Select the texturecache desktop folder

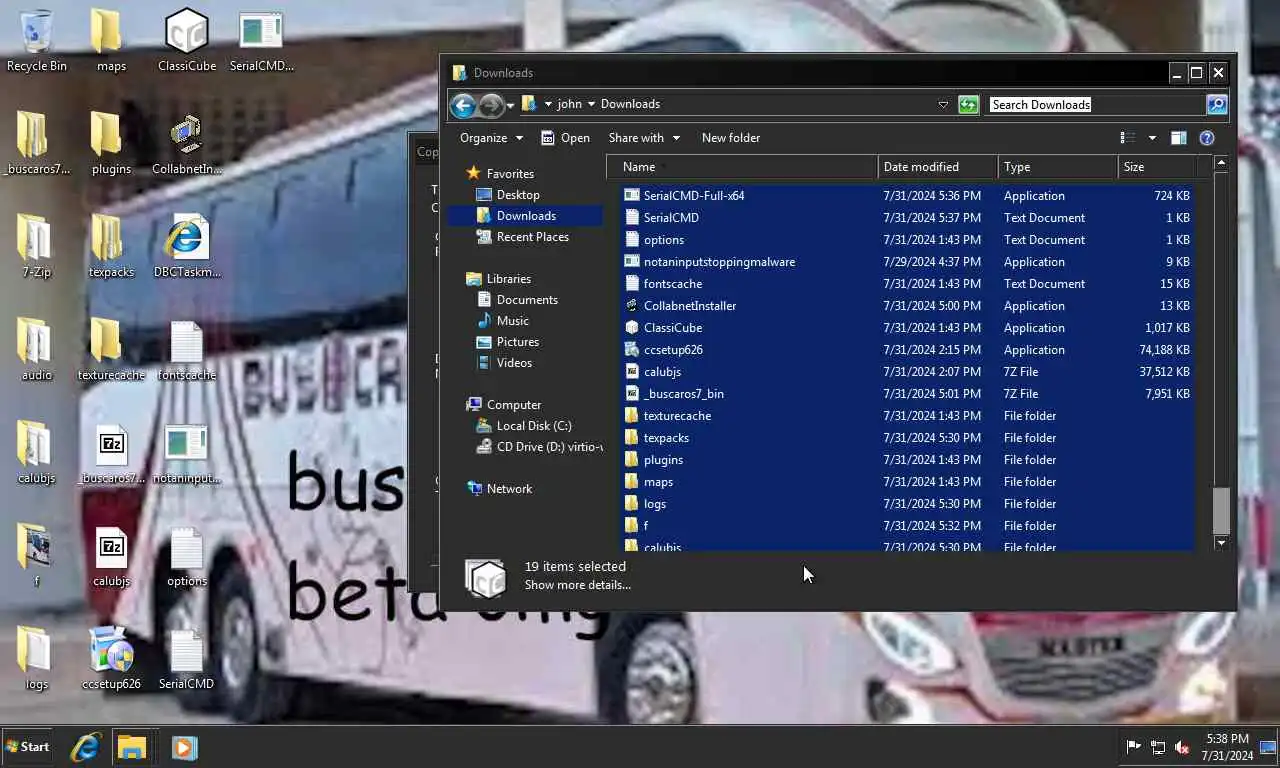[x=111, y=351]
